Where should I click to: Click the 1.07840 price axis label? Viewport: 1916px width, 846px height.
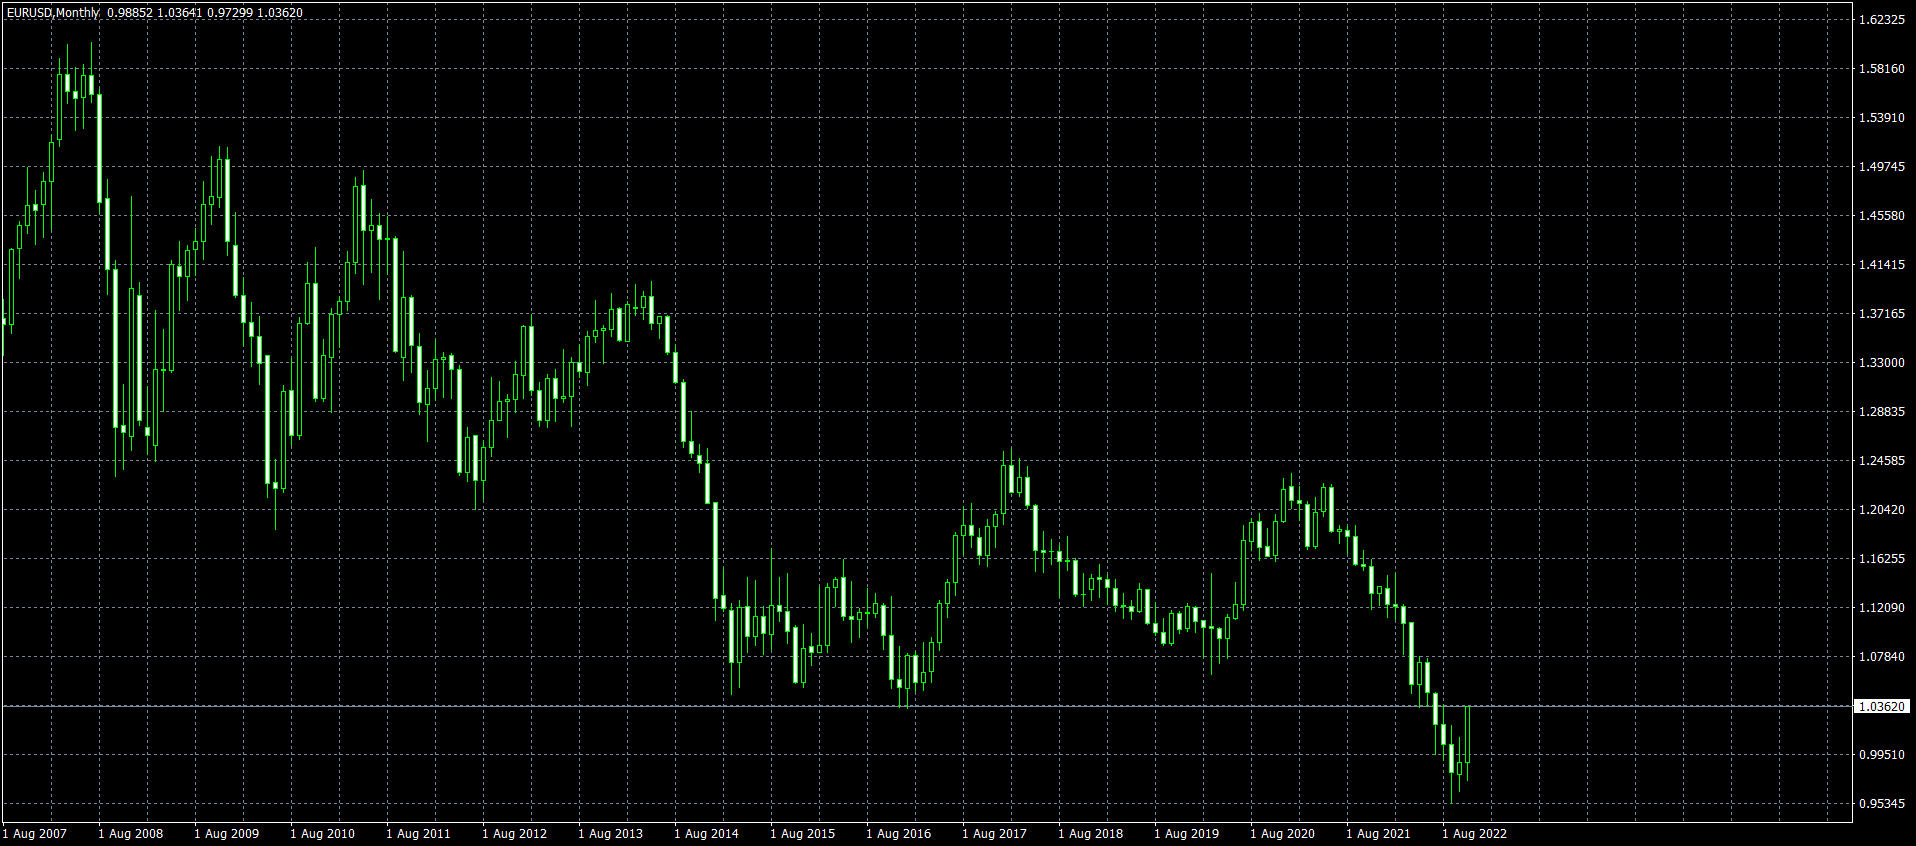1882,657
